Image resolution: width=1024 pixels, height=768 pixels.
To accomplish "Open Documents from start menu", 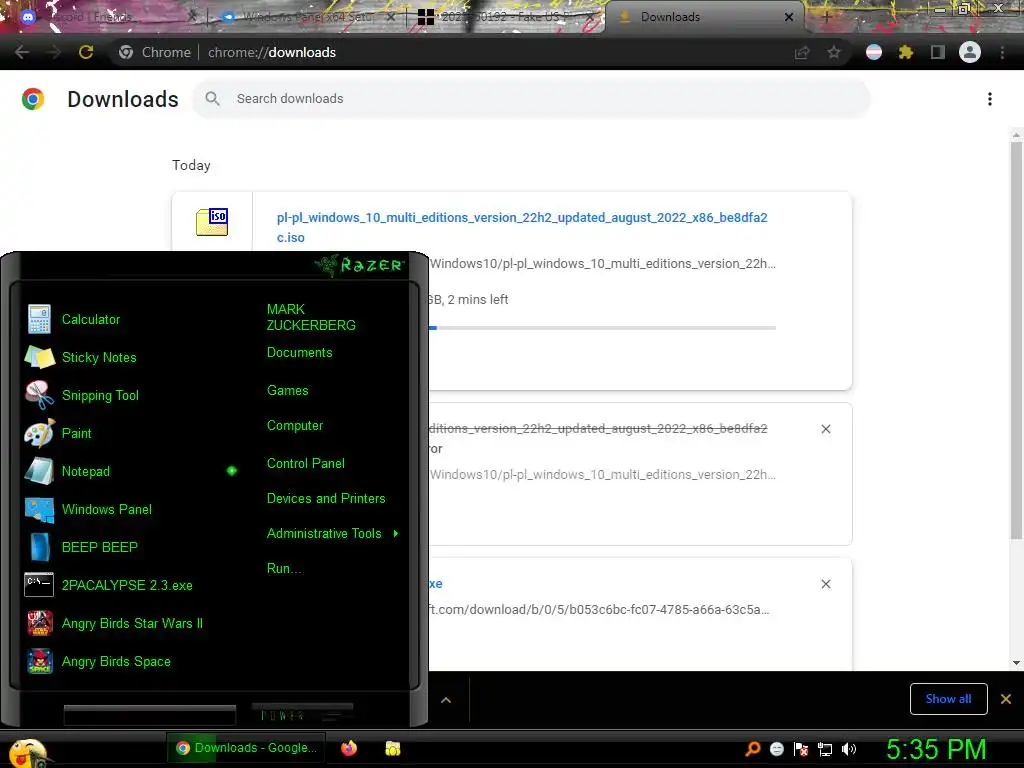I will tap(299, 353).
